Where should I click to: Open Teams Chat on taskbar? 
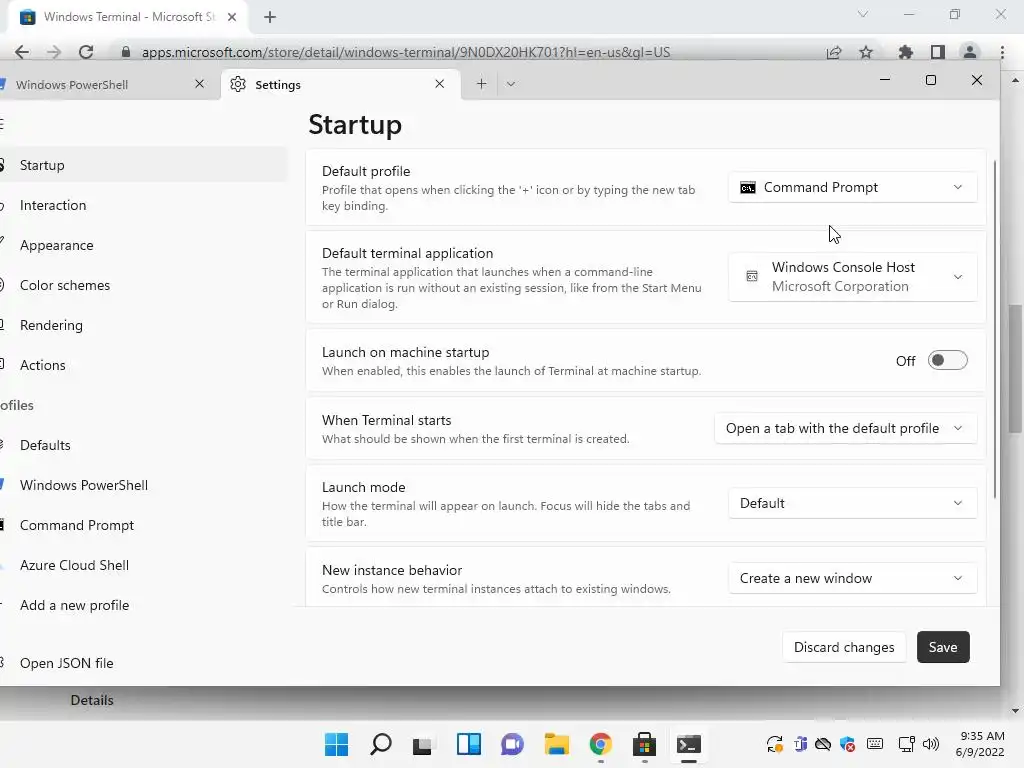click(513, 744)
